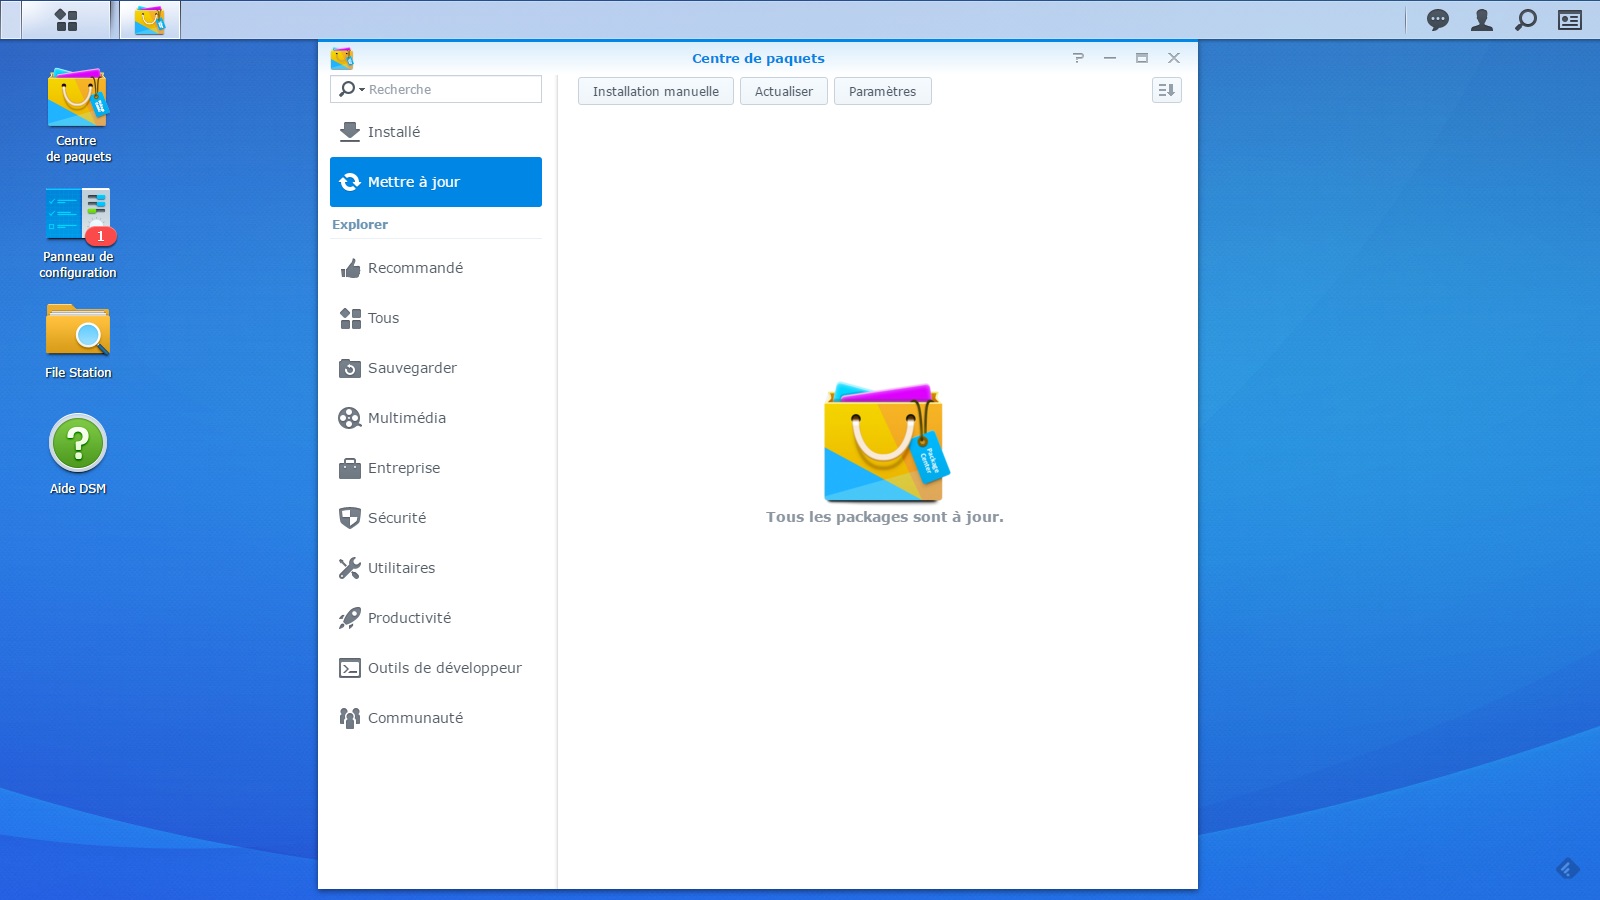
Task: Open the user account options icon
Action: 1481,20
